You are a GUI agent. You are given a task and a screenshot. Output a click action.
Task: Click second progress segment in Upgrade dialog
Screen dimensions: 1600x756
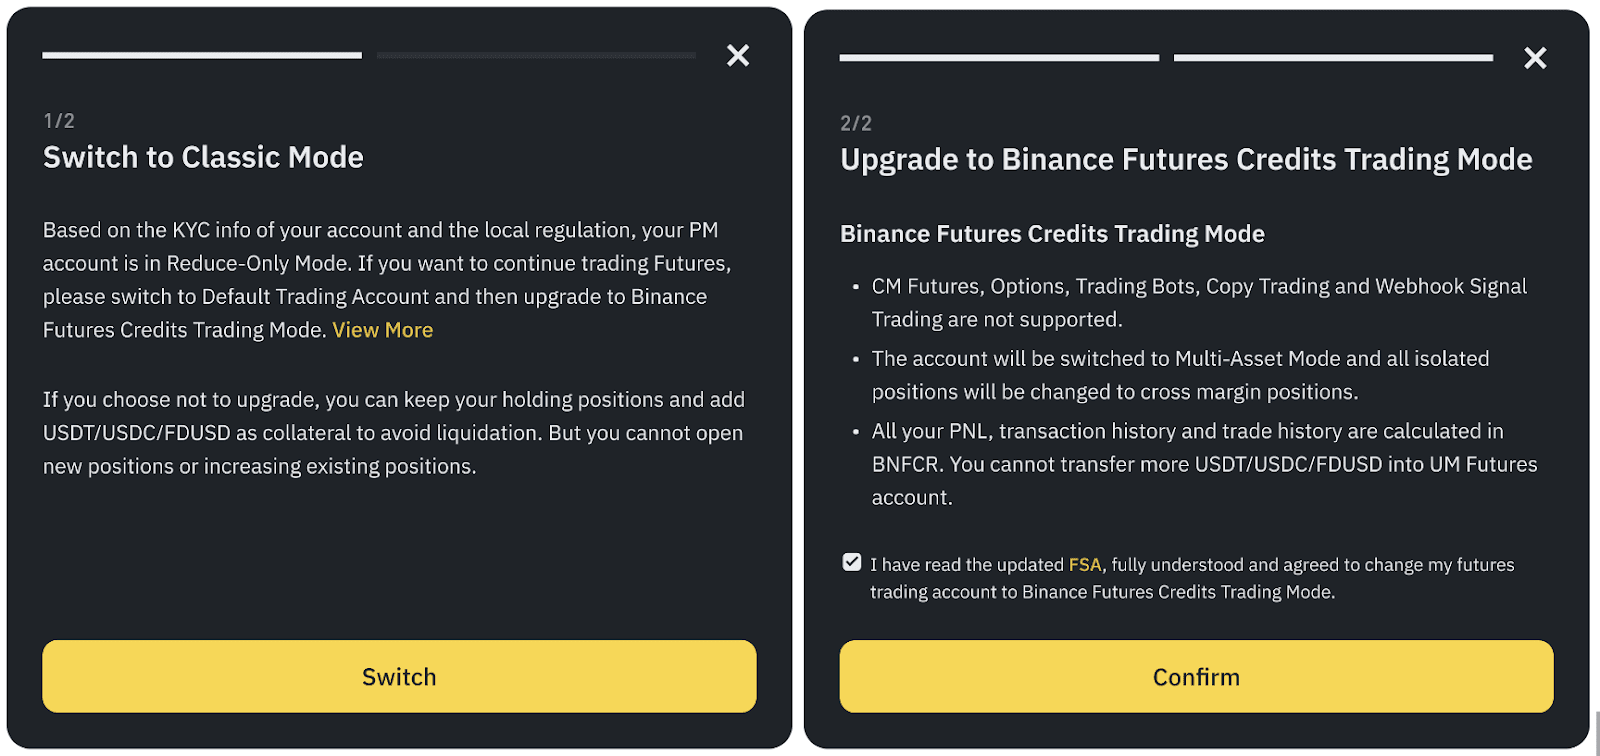pos(1333,58)
